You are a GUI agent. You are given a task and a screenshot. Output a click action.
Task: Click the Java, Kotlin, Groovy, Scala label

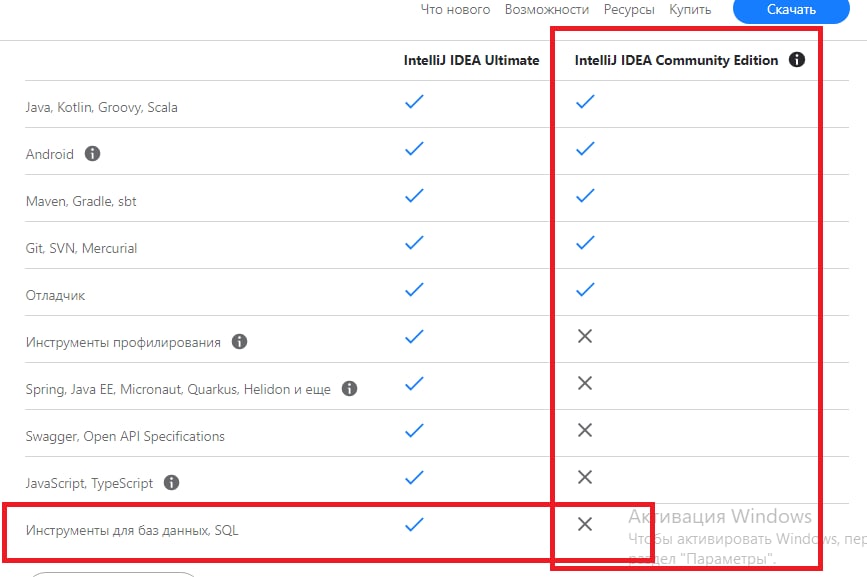pos(102,107)
